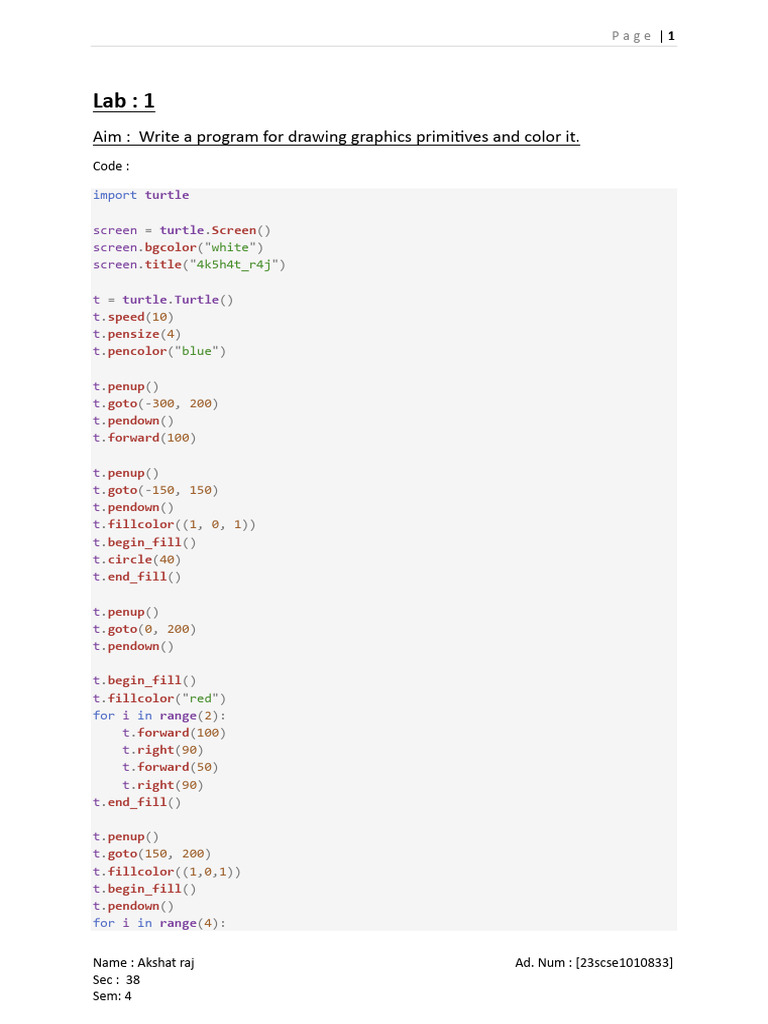Click the indented t.forward(50) line
The height and width of the screenshot is (1024, 768).
(170, 767)
